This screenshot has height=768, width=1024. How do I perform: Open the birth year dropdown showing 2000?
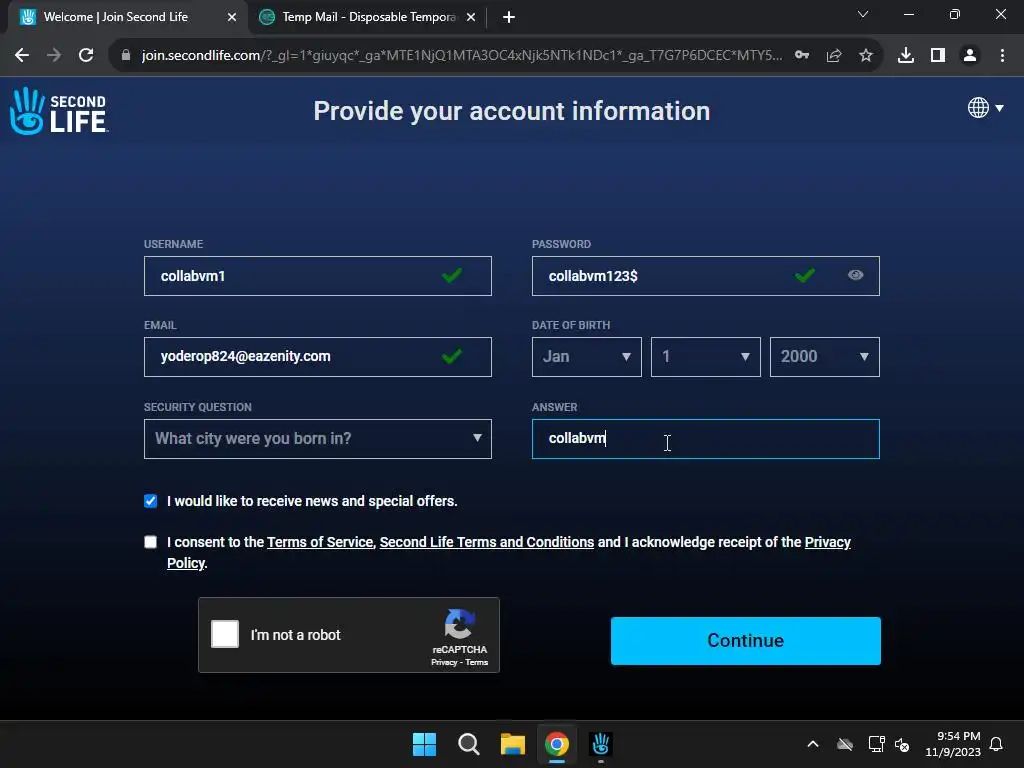point(824,357)
